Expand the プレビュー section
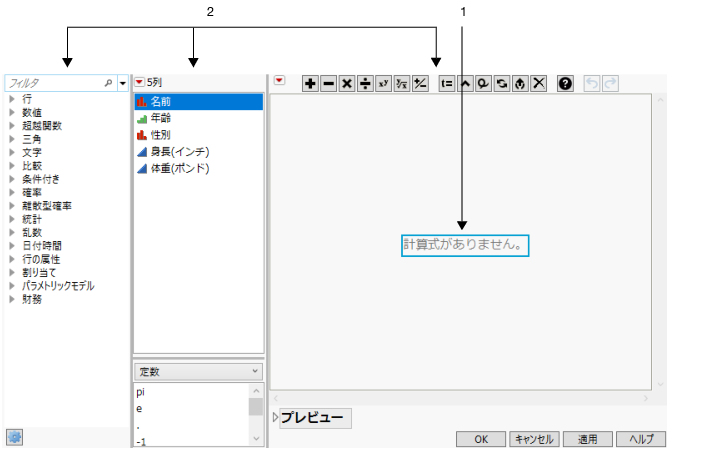Viewport: 709px width, 449px height. click(x=275, y=417)
